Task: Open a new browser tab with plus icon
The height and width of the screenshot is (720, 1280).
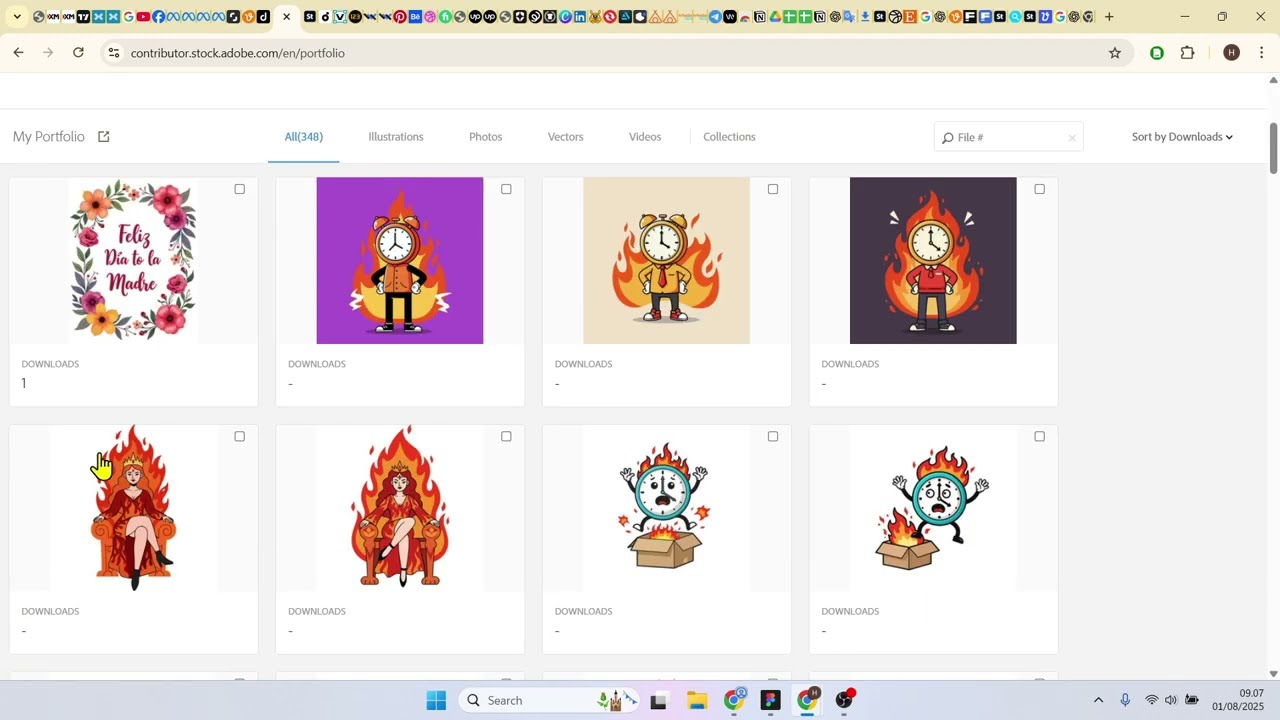Action: pos(1109,16)
